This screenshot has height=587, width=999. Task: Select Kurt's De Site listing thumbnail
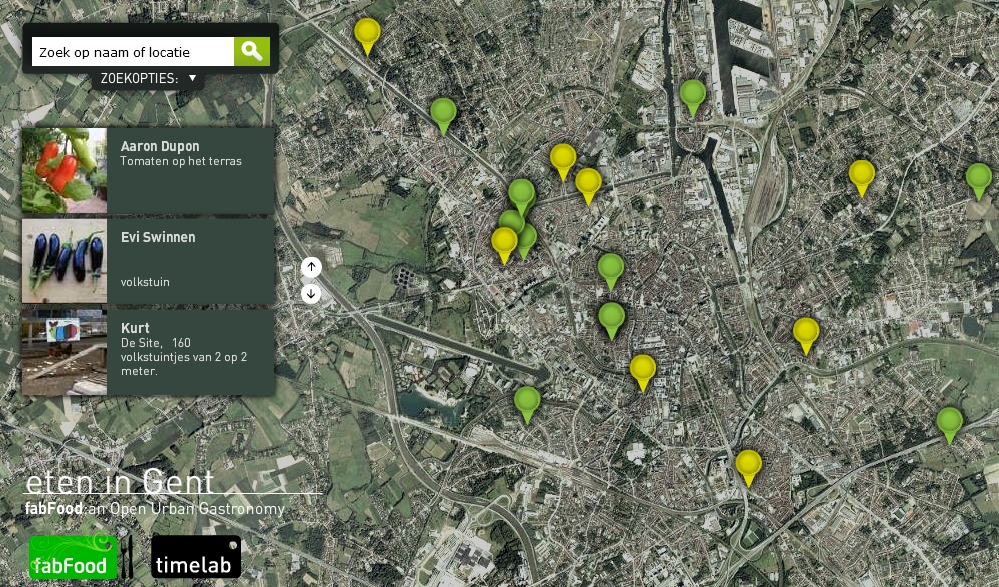(64, 352)
